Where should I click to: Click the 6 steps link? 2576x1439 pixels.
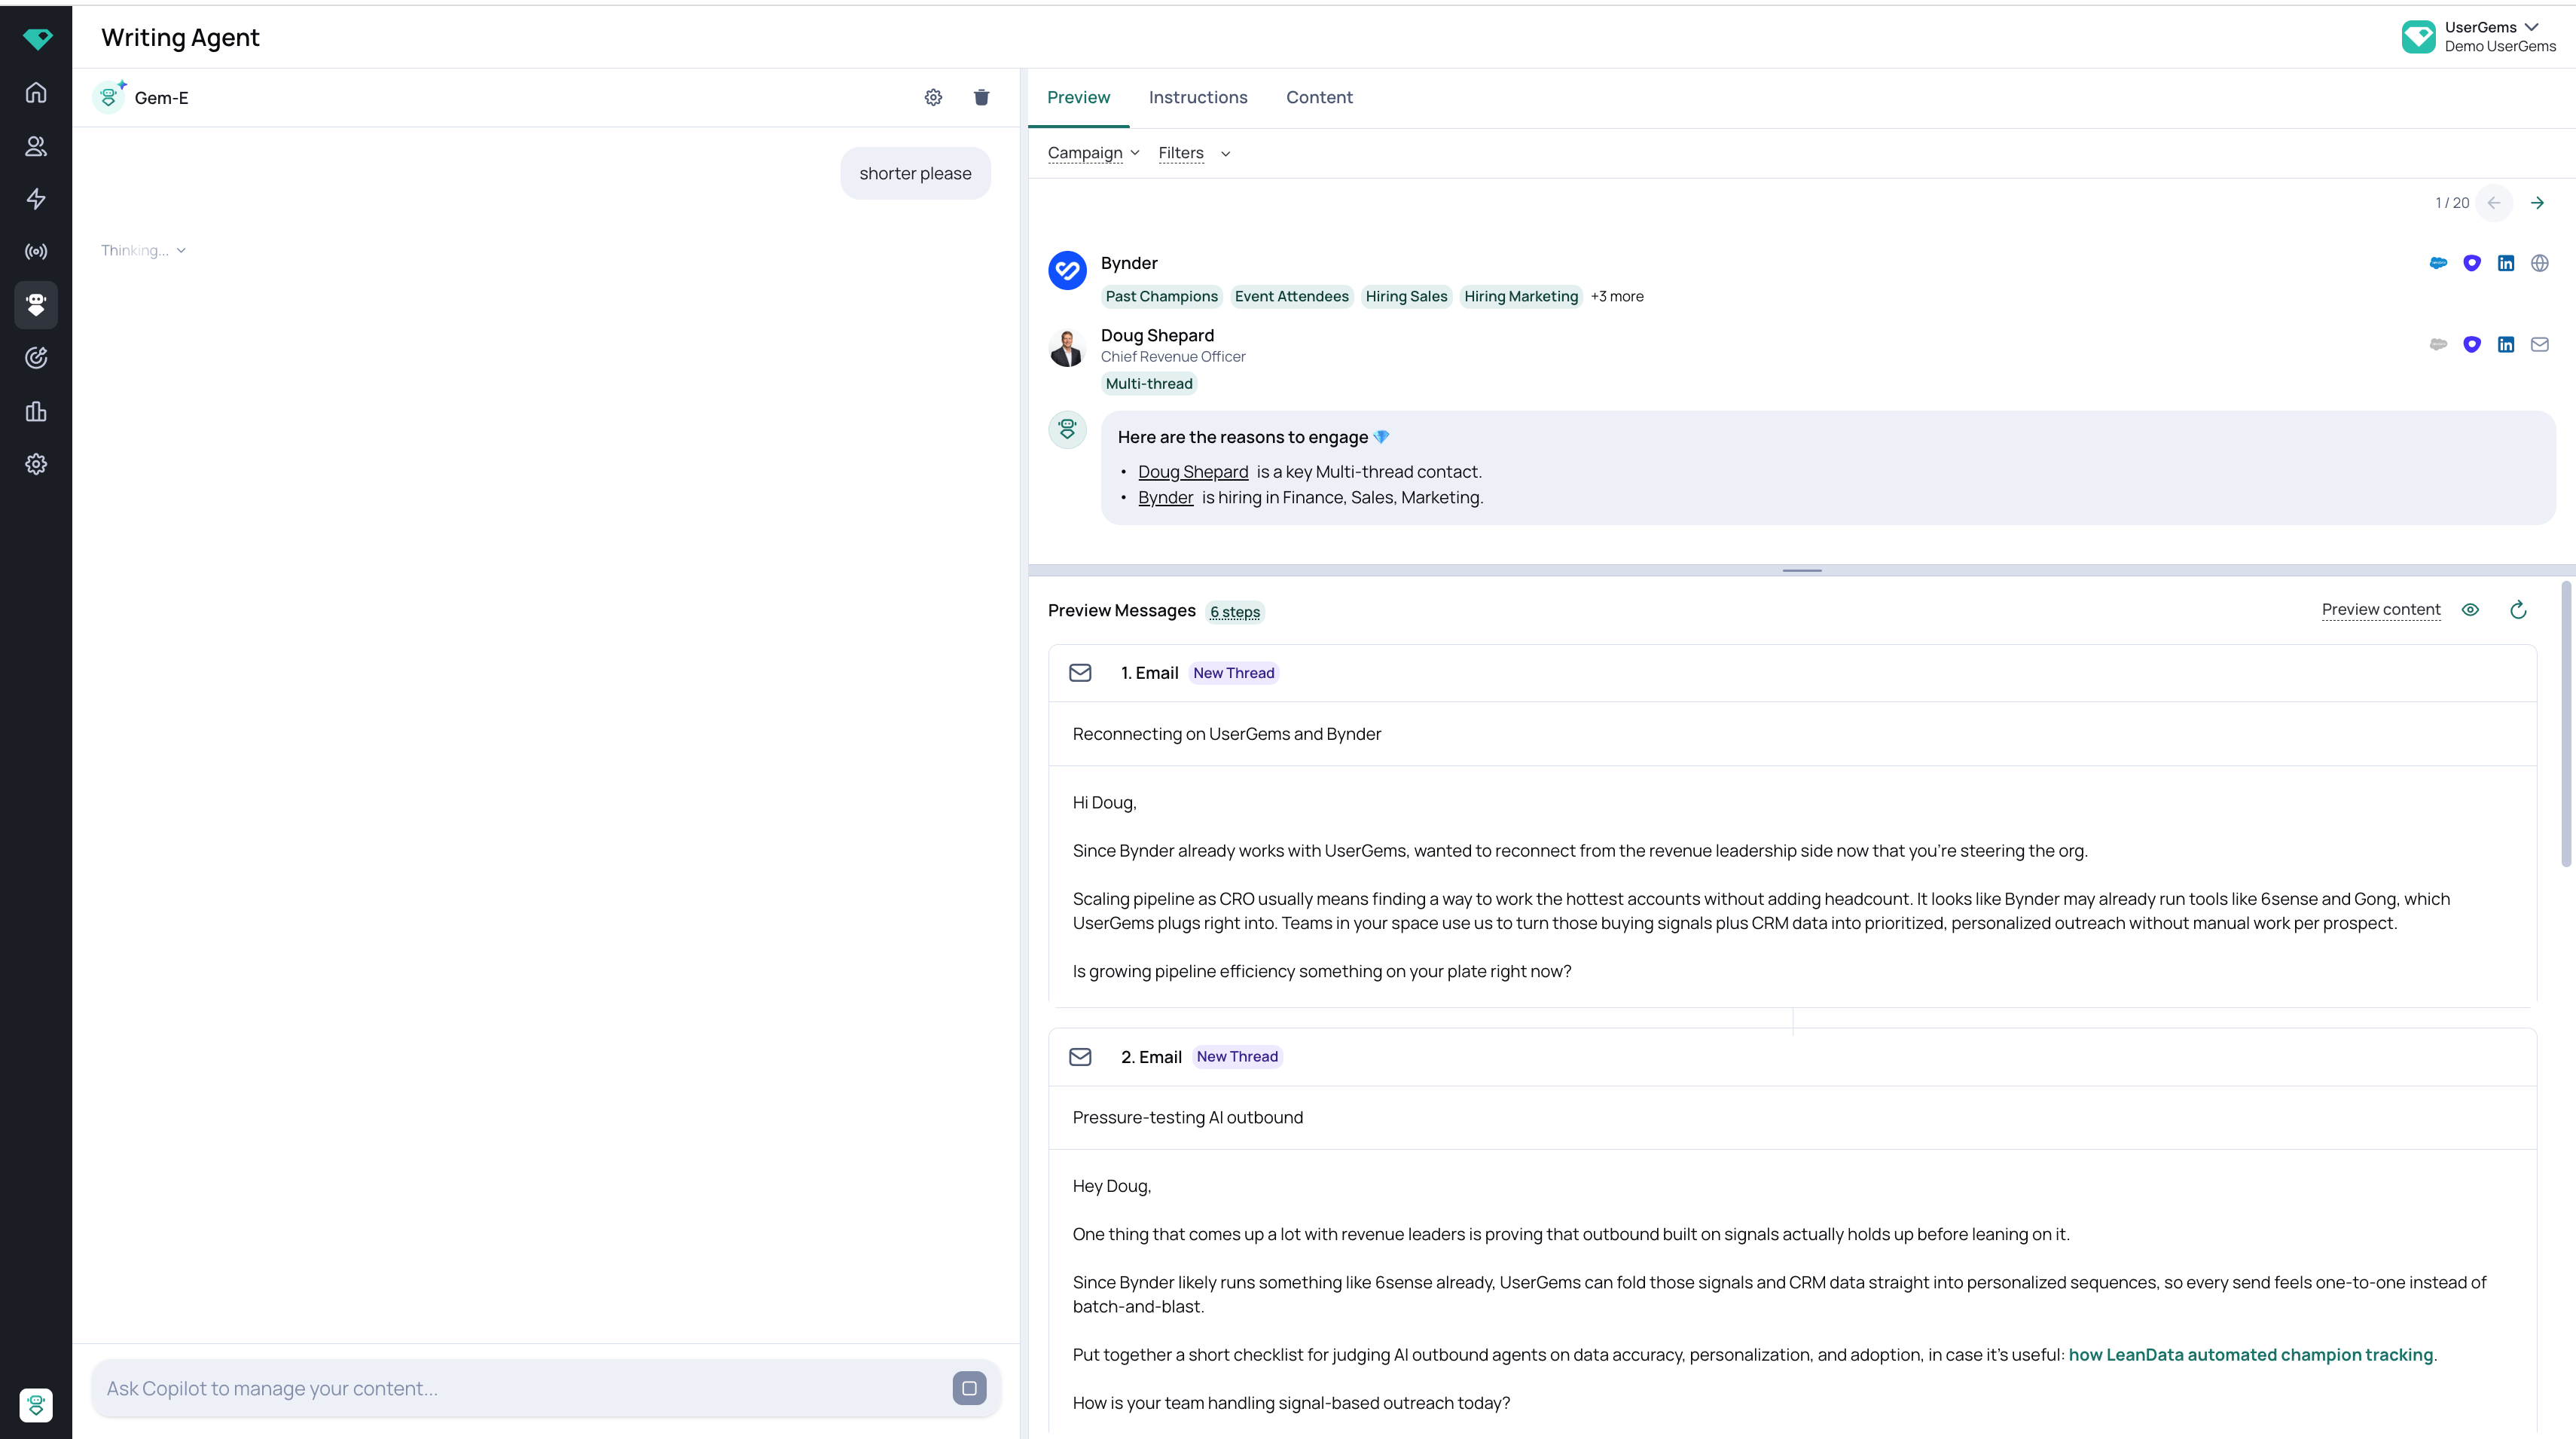coord(1235,612)
